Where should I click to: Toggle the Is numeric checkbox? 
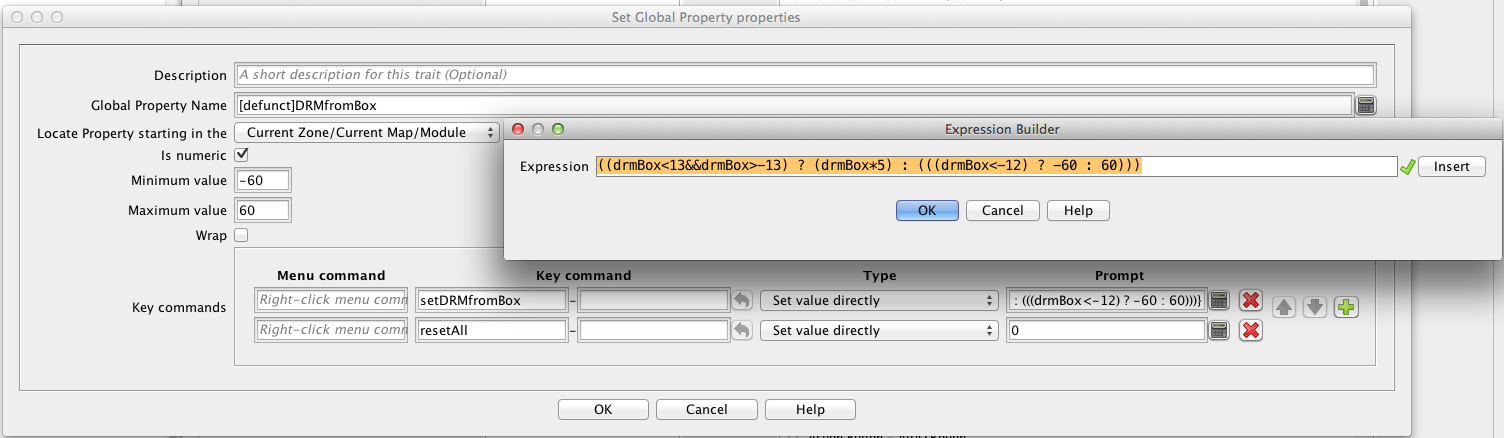pyautogui.click(x=241, y=155)
